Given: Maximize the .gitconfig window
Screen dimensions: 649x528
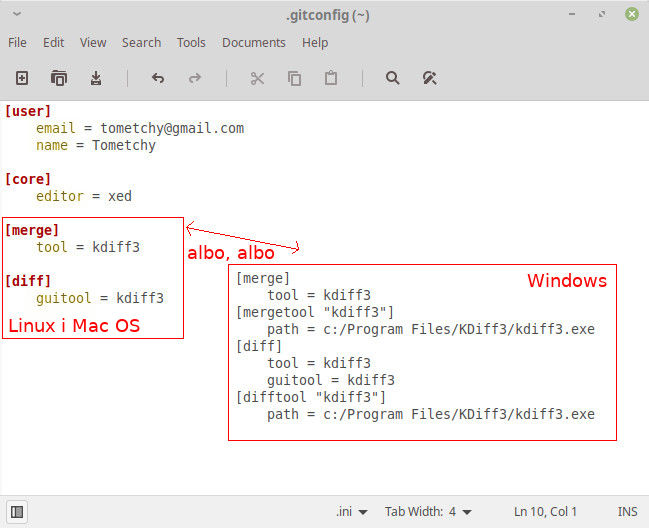Looking at the screenshot, I should (x=602, y=14).
